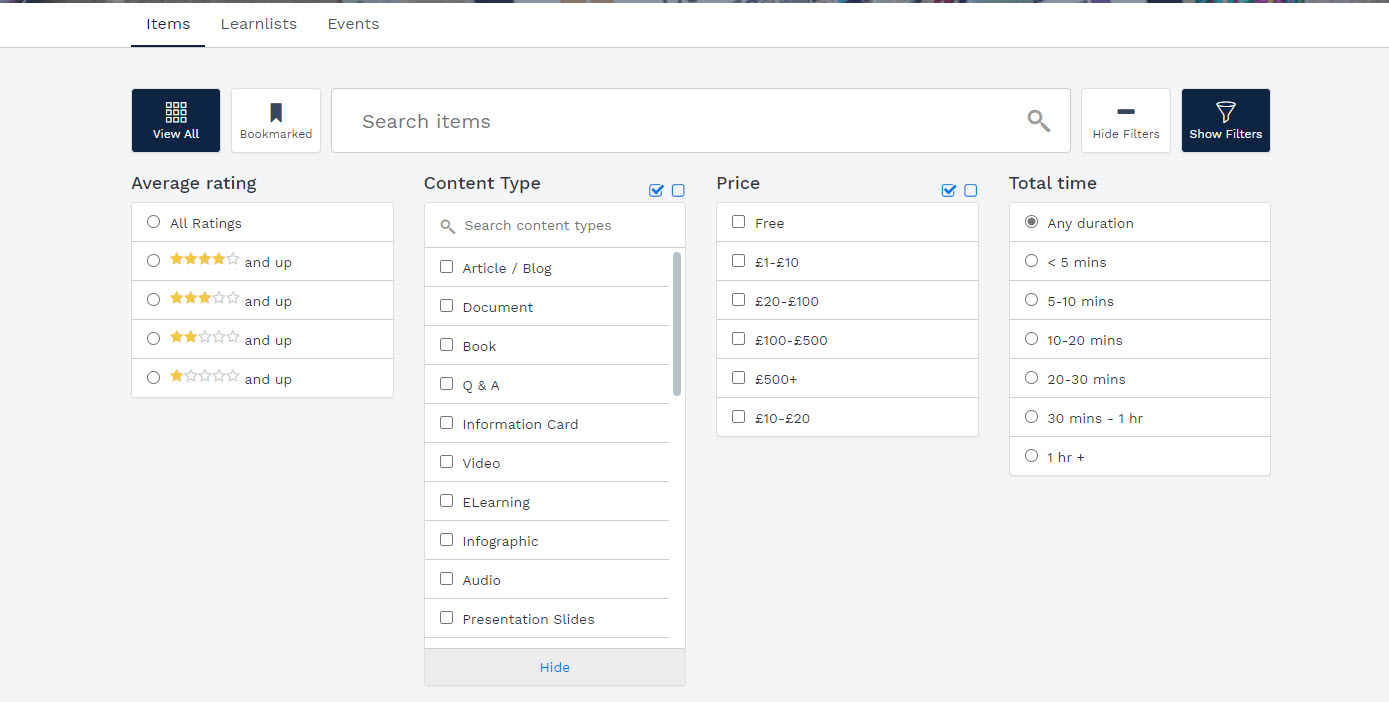This screenshot has height=702, width=1389.
Task: Deselect all Price options icon
Action: pyautogui.click(x=971, y=191)
